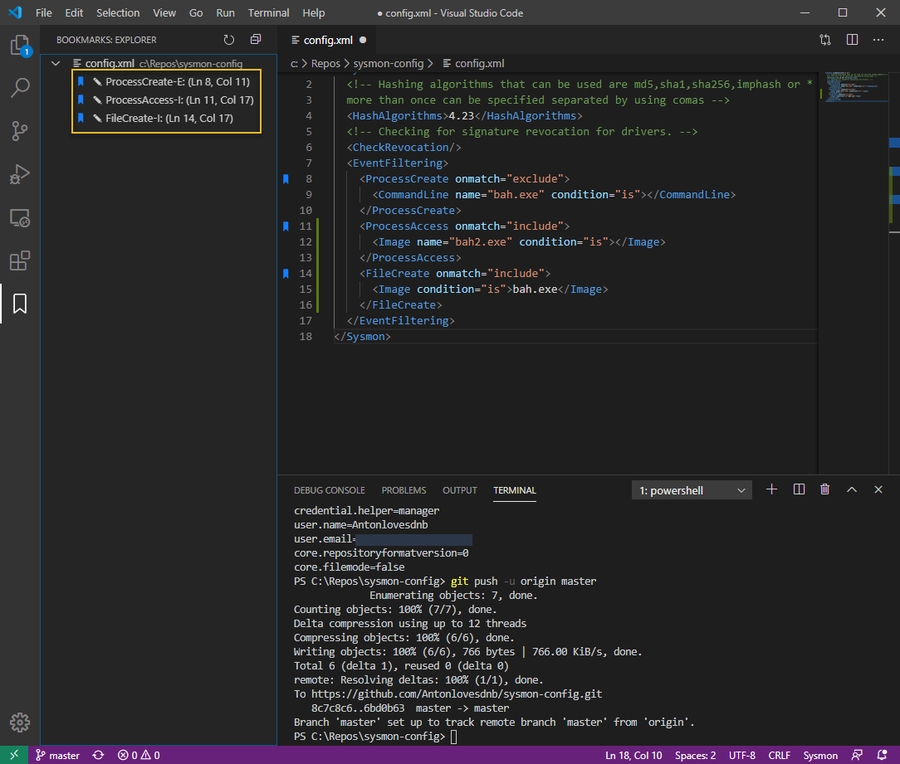Switch to the PROBLEMS tab
The image size is (900, 764).
click(x=403, y=490)
